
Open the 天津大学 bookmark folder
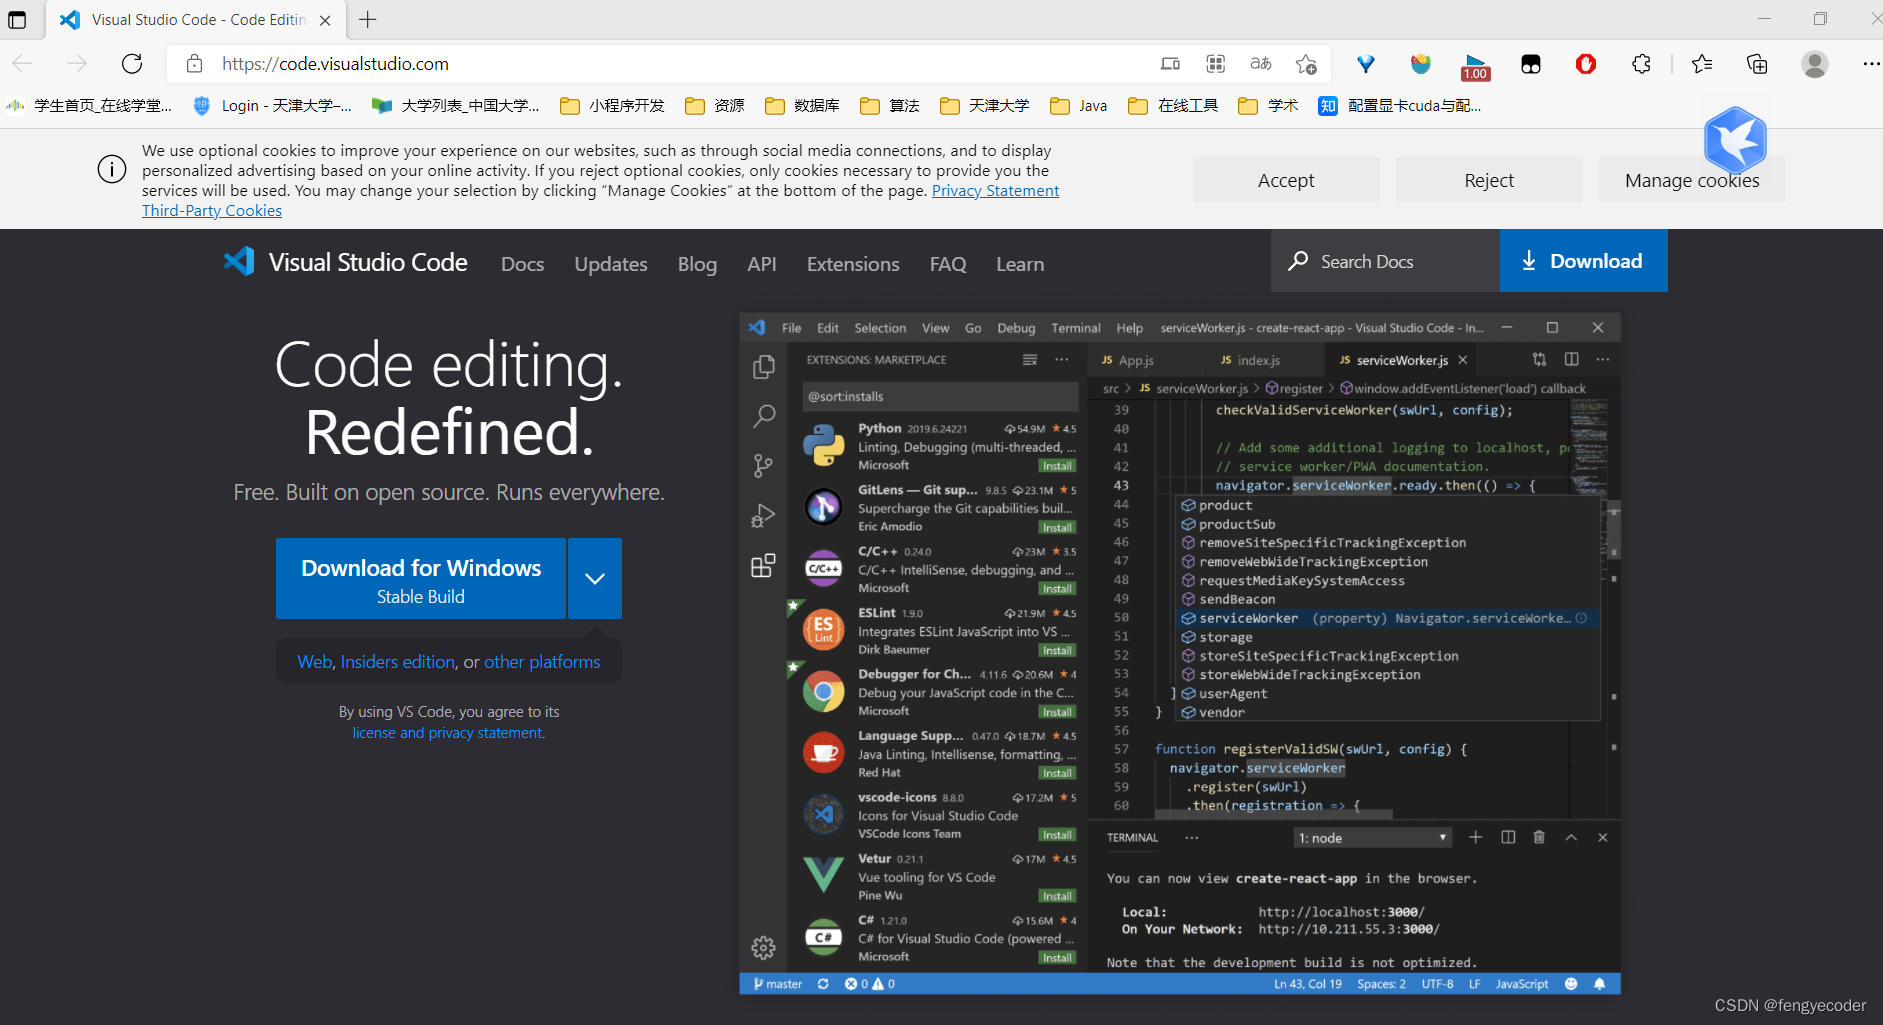985,106
